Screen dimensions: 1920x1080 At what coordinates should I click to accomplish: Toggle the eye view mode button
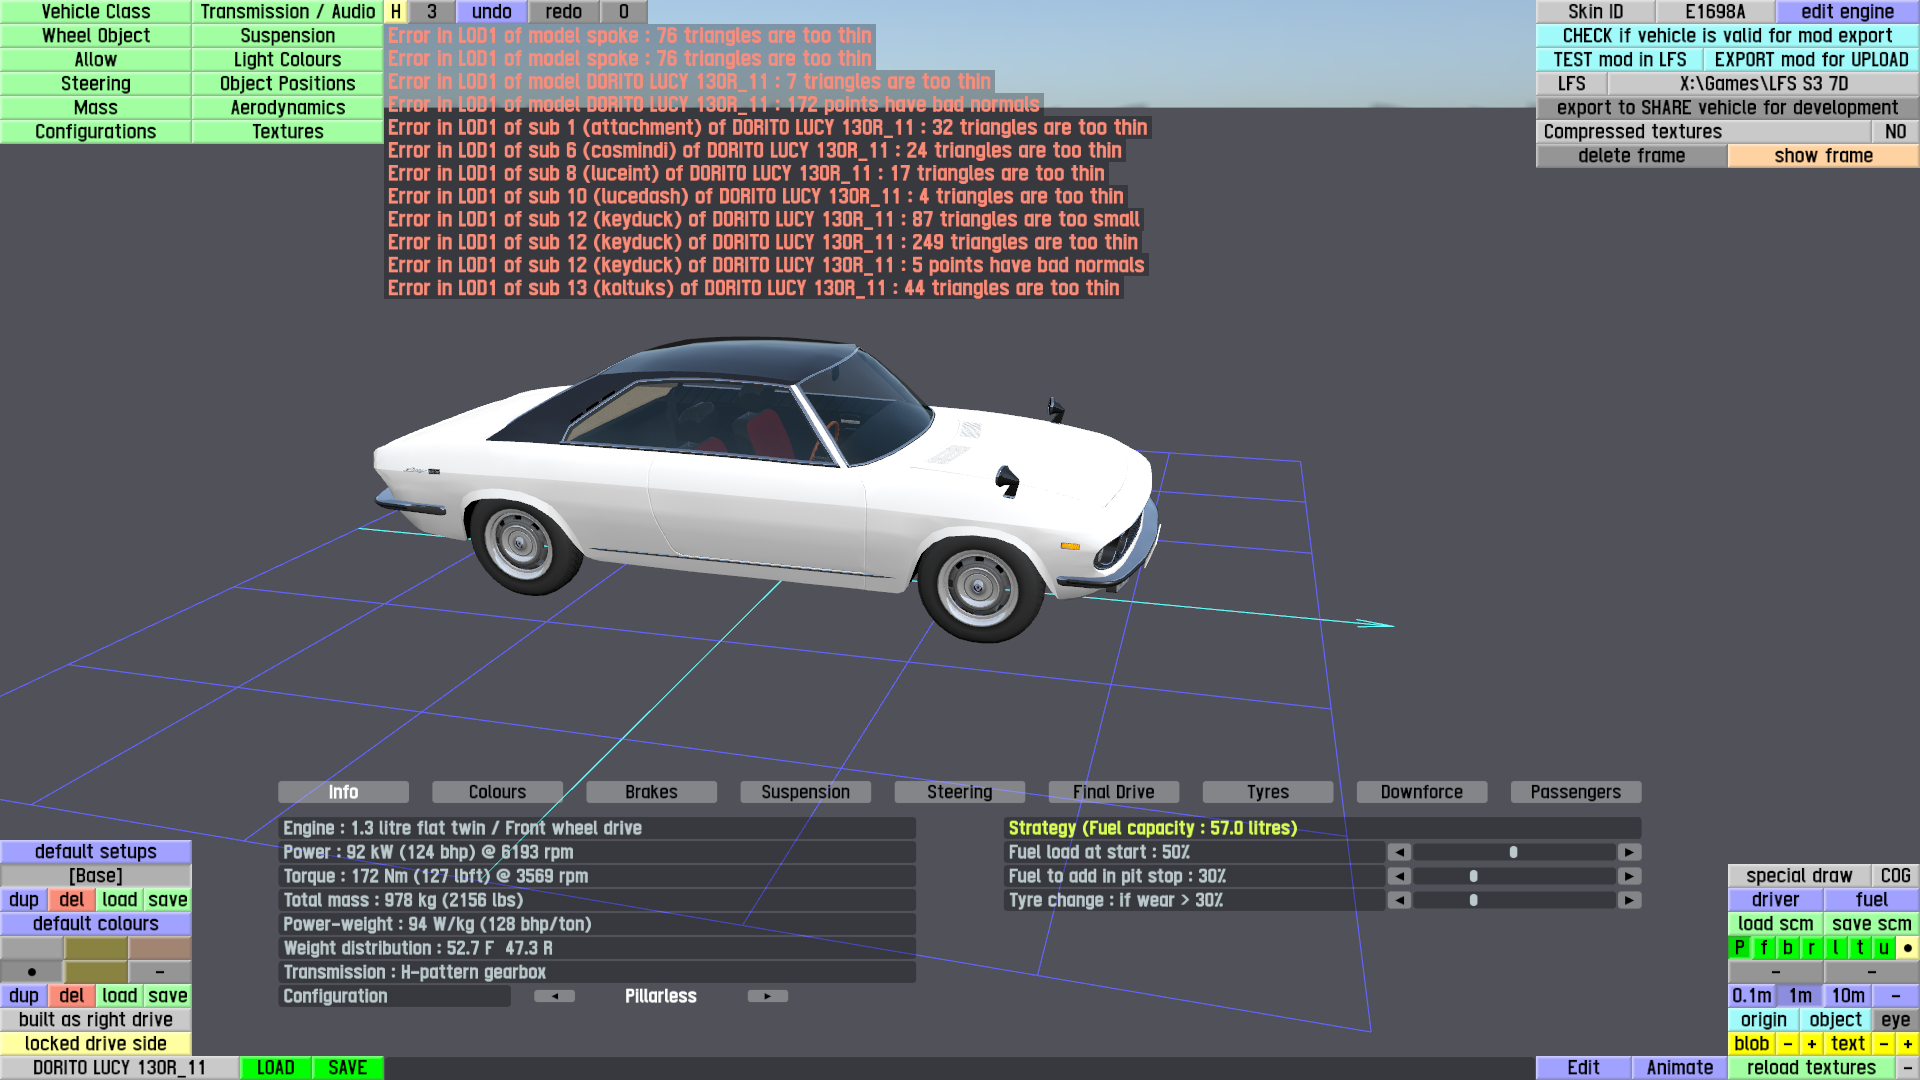[1894, 1020]
